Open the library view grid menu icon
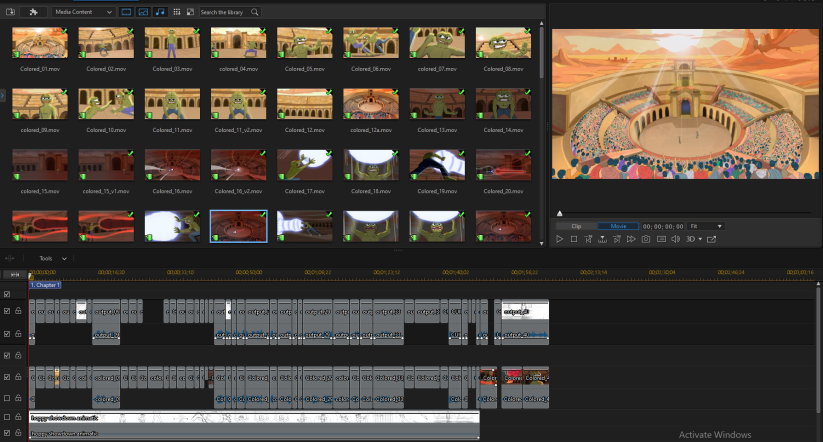The image size is (823, 442). (177, 12)
